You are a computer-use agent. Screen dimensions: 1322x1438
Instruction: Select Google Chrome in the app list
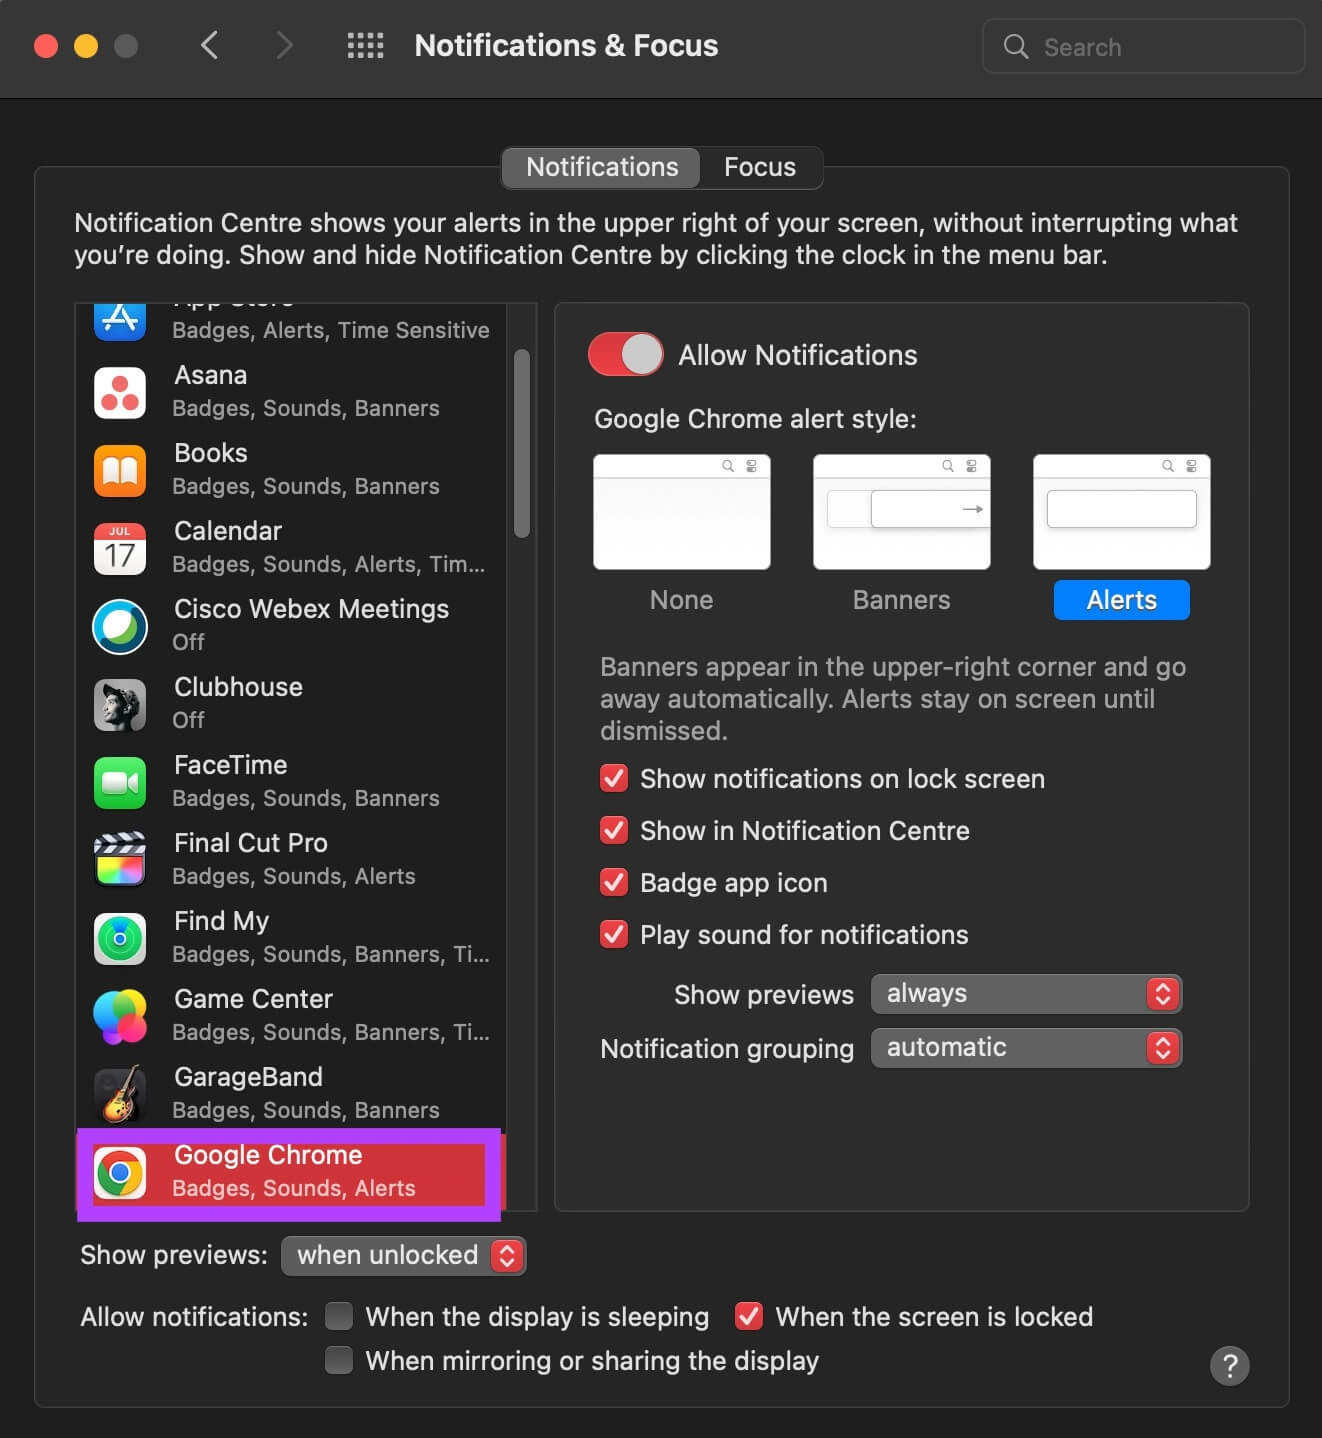point(291,1172)
